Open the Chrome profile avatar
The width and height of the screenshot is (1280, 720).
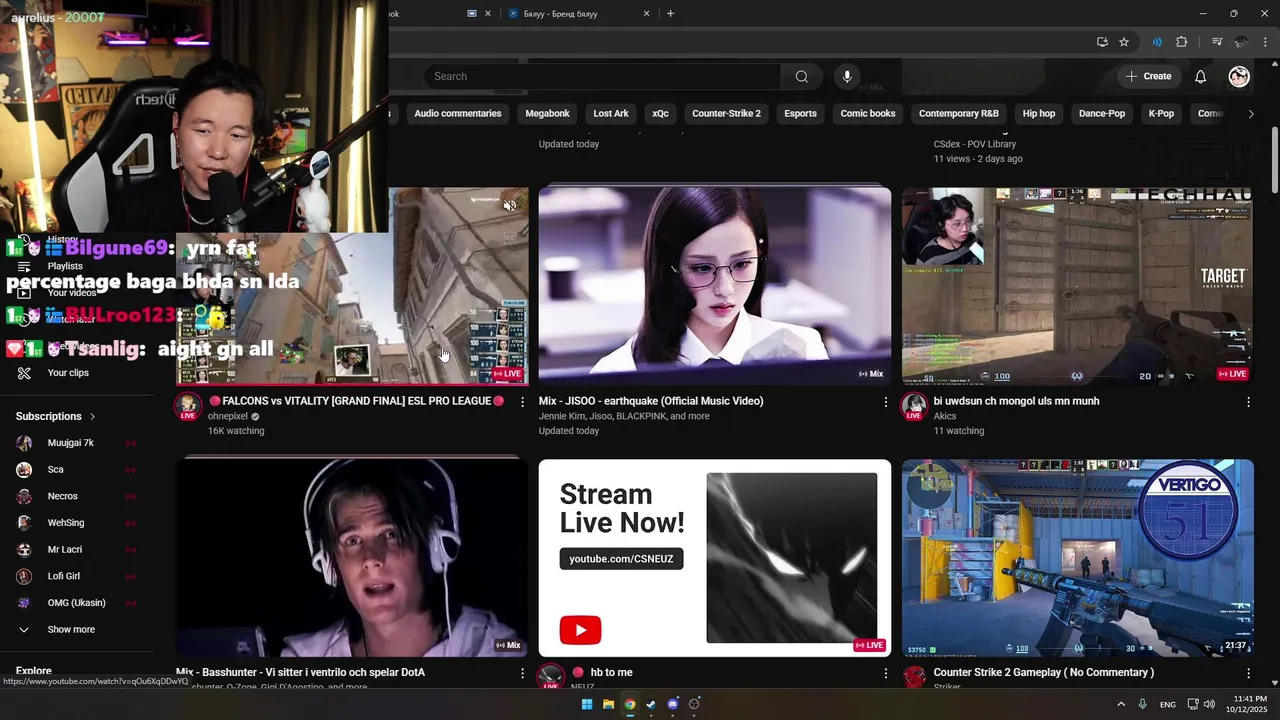[1241, 42]
